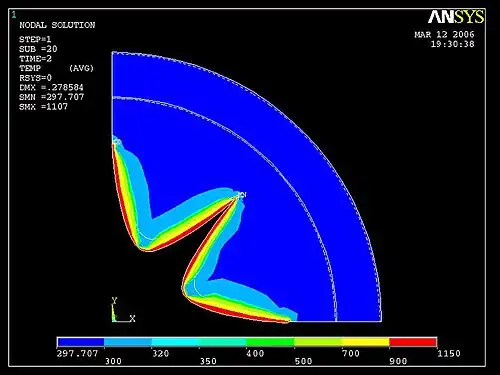Click the SMN =297.707 label
500x375 pixels.
pos(52,97)
